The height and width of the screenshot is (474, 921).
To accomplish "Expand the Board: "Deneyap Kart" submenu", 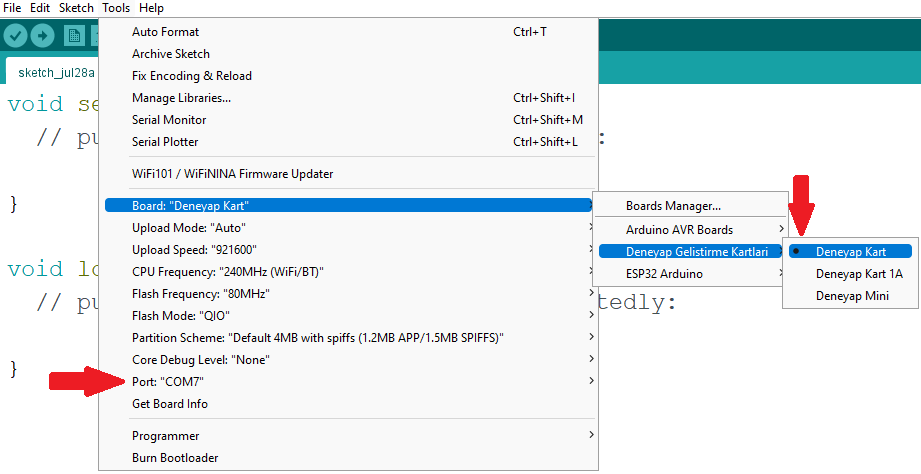I will pyautogui.click(x=349, y=206).
